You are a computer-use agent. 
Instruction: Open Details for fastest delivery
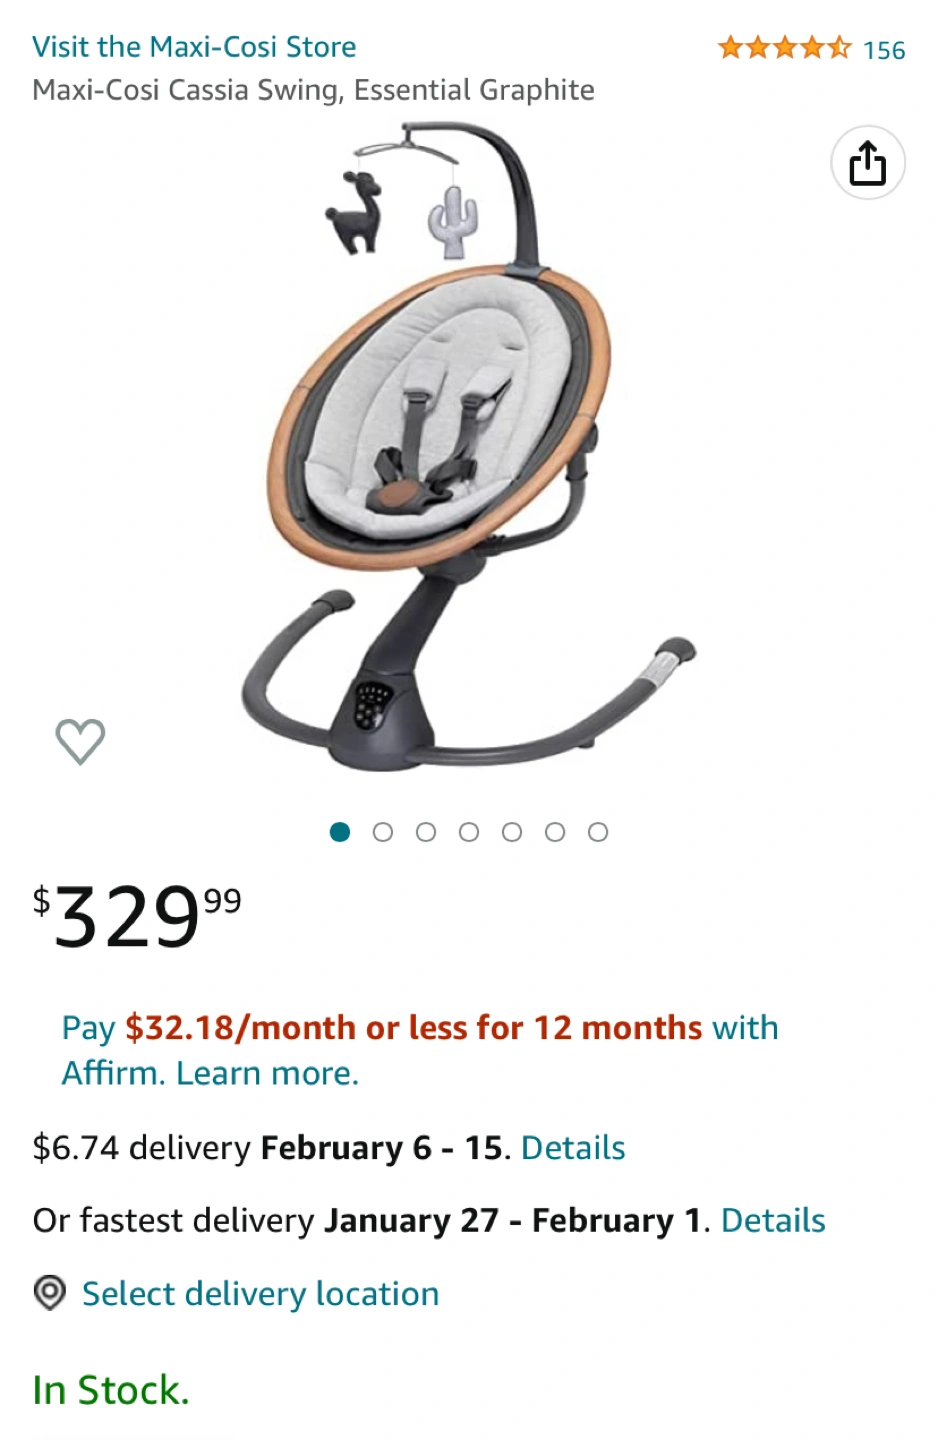tap(773, 1221)
